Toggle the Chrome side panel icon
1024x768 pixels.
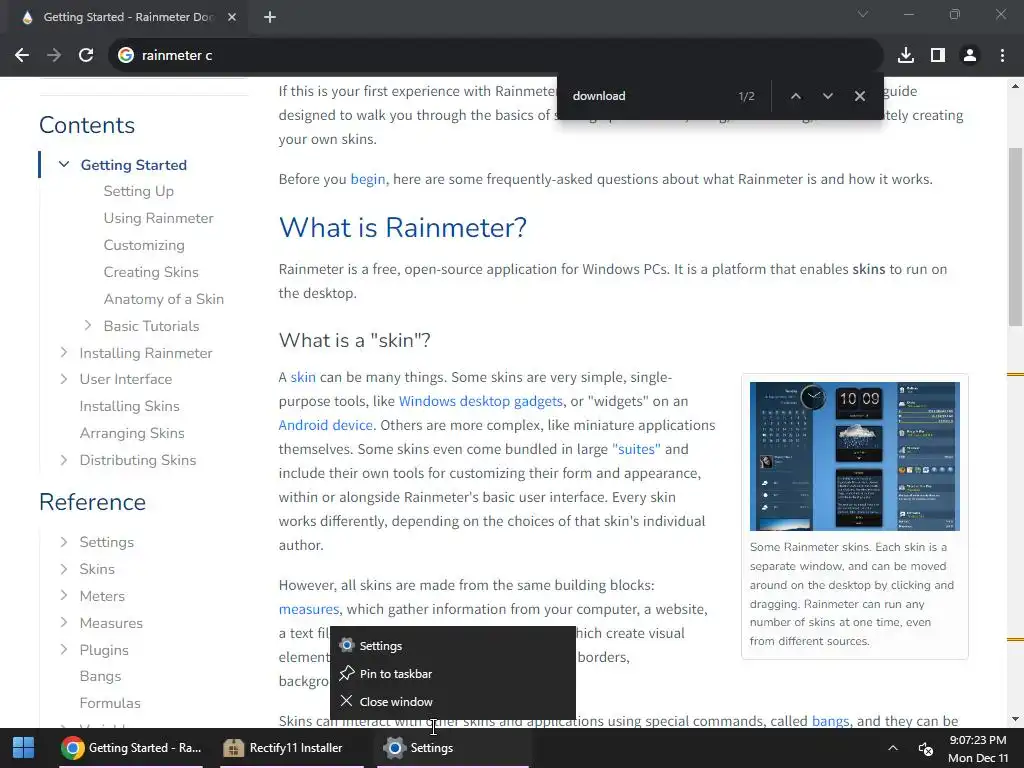(x=938, y=56)
